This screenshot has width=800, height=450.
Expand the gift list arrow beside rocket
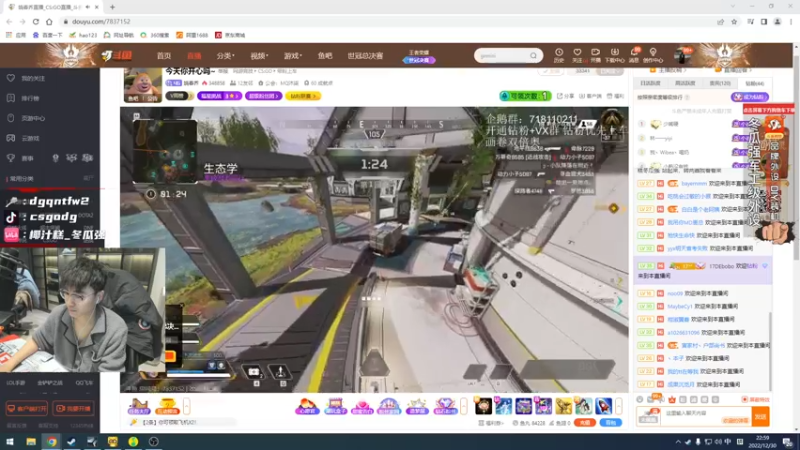[x=618, y=406]
